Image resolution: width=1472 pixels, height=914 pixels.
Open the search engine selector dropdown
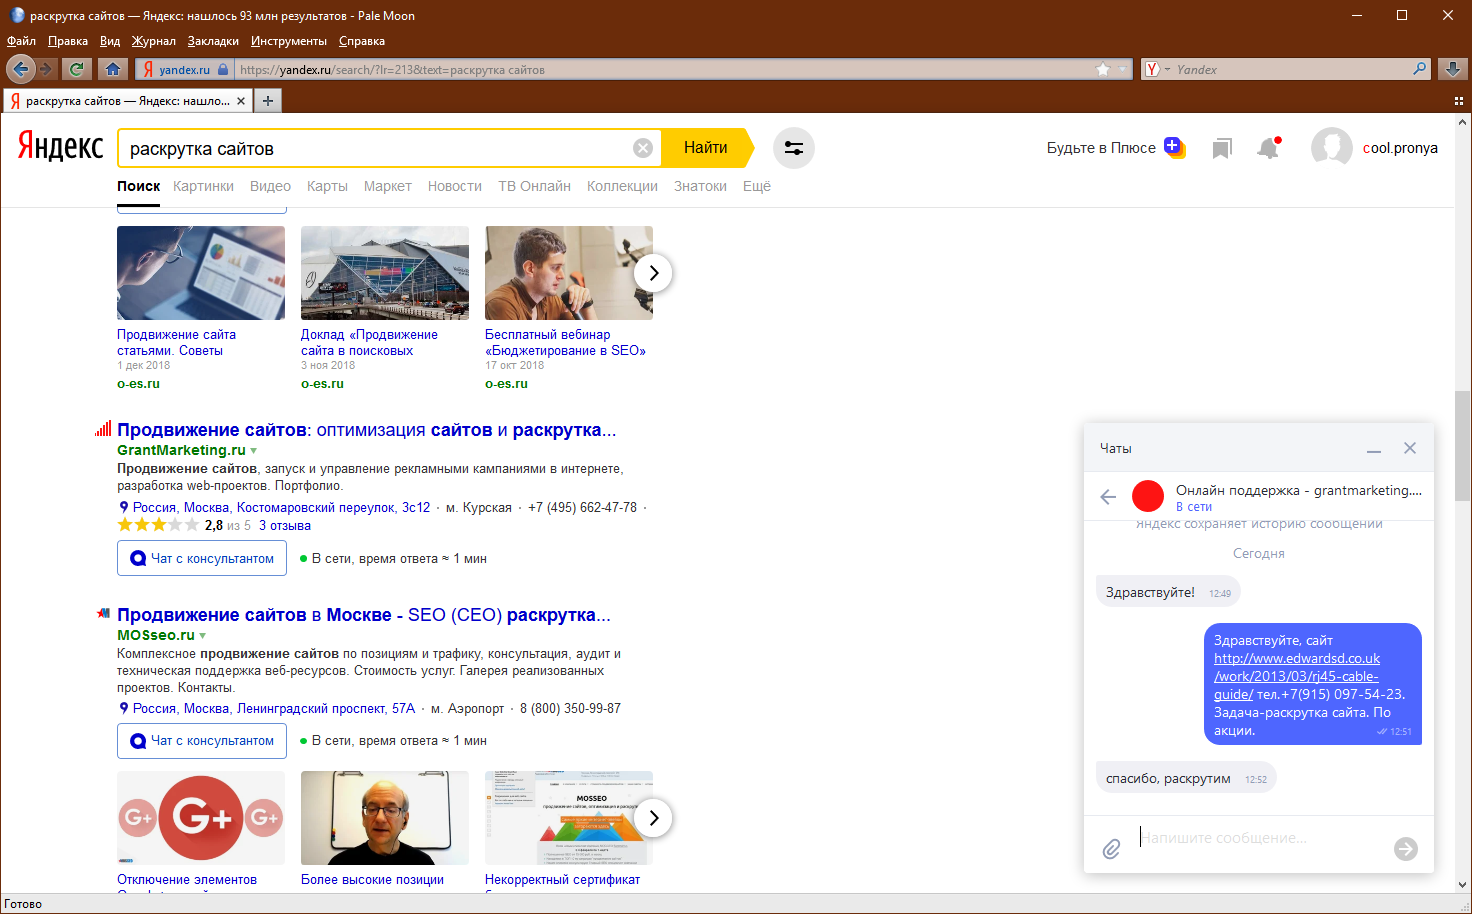point(1156,69)
